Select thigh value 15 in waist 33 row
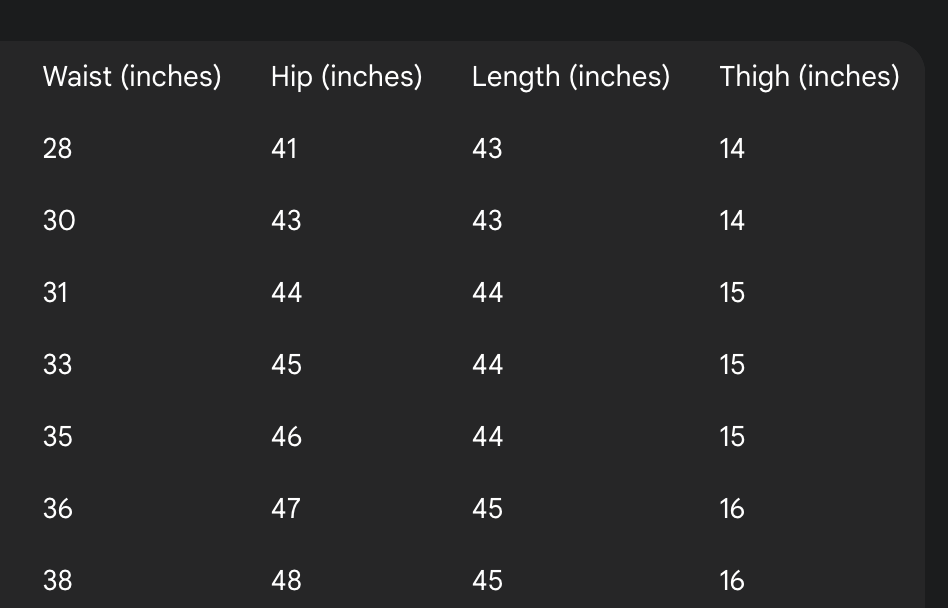948x608 pixels. coord(732,364)
